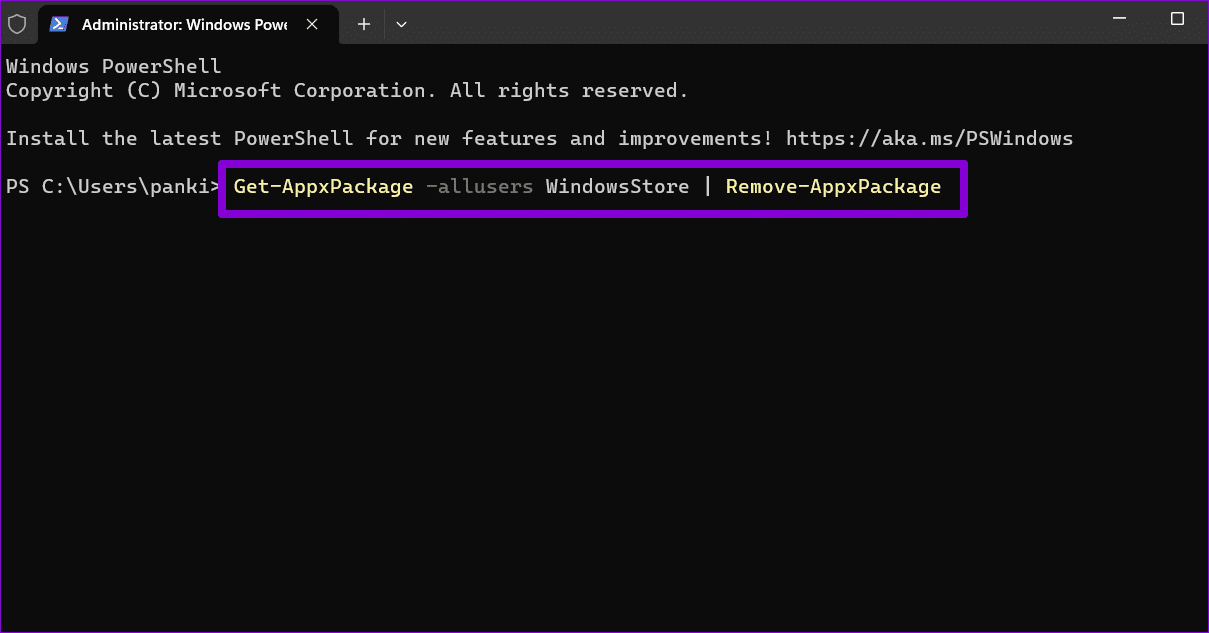Click the Windows PowerShell header line
This screenshot has height=633, width=1209.
(113, 66)
